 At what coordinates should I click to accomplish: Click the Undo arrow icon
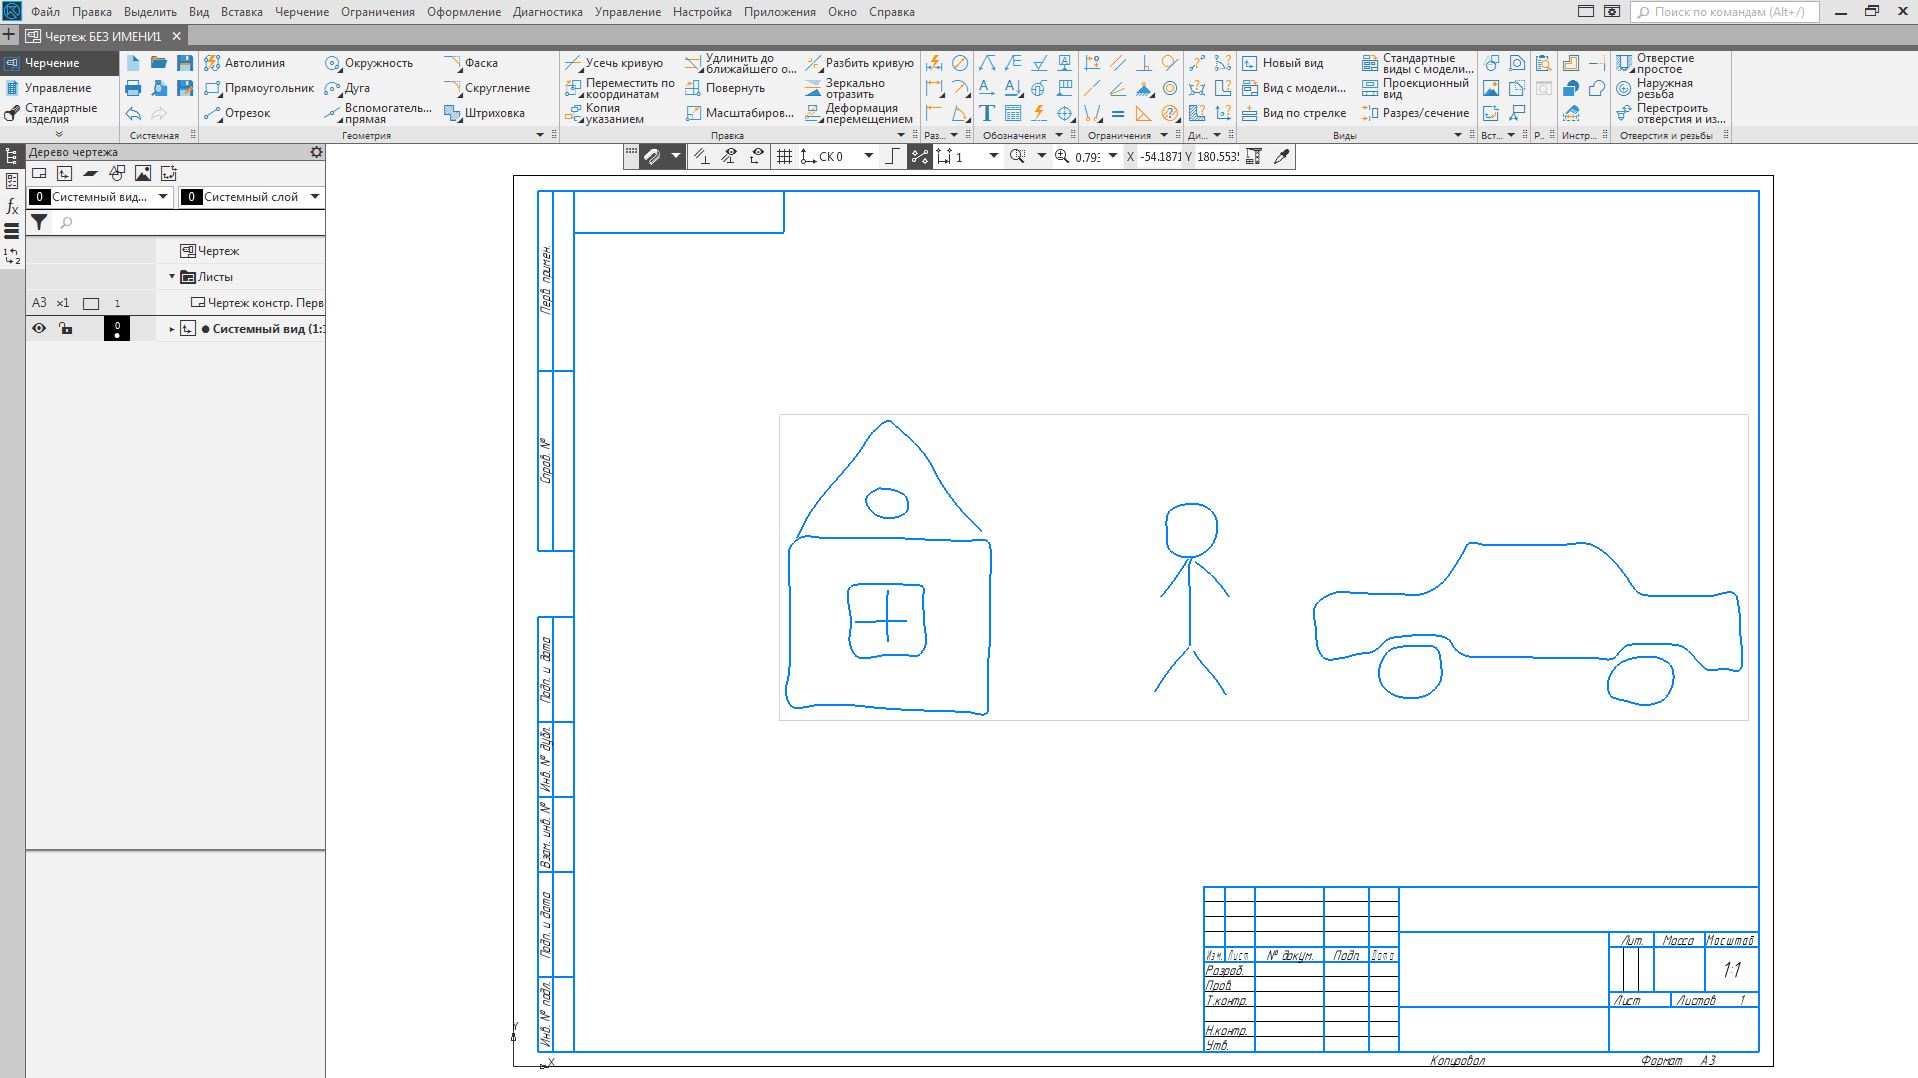tap(133, 113)
